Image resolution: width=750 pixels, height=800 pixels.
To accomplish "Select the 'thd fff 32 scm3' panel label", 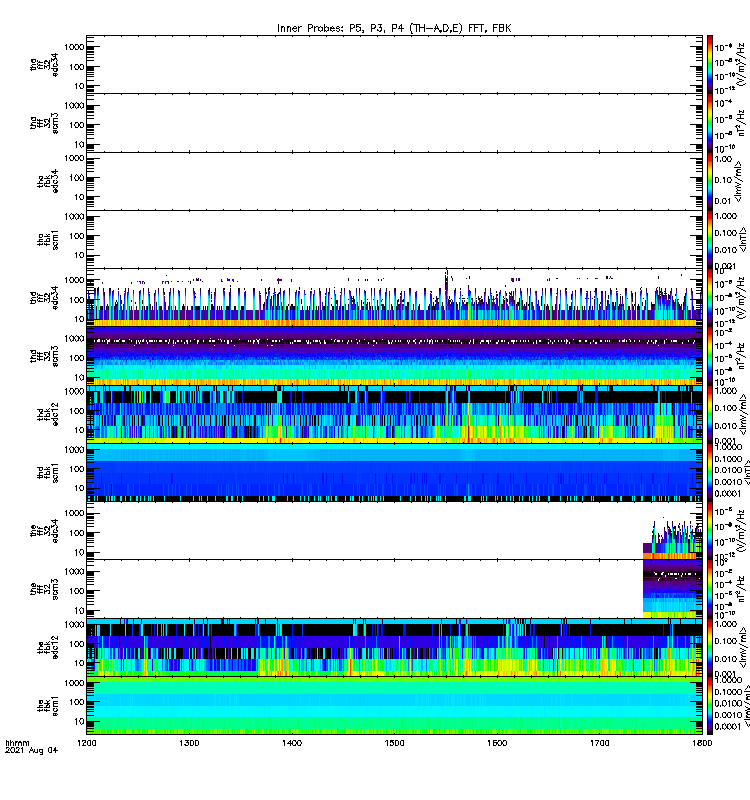I will tap(44, 356).
